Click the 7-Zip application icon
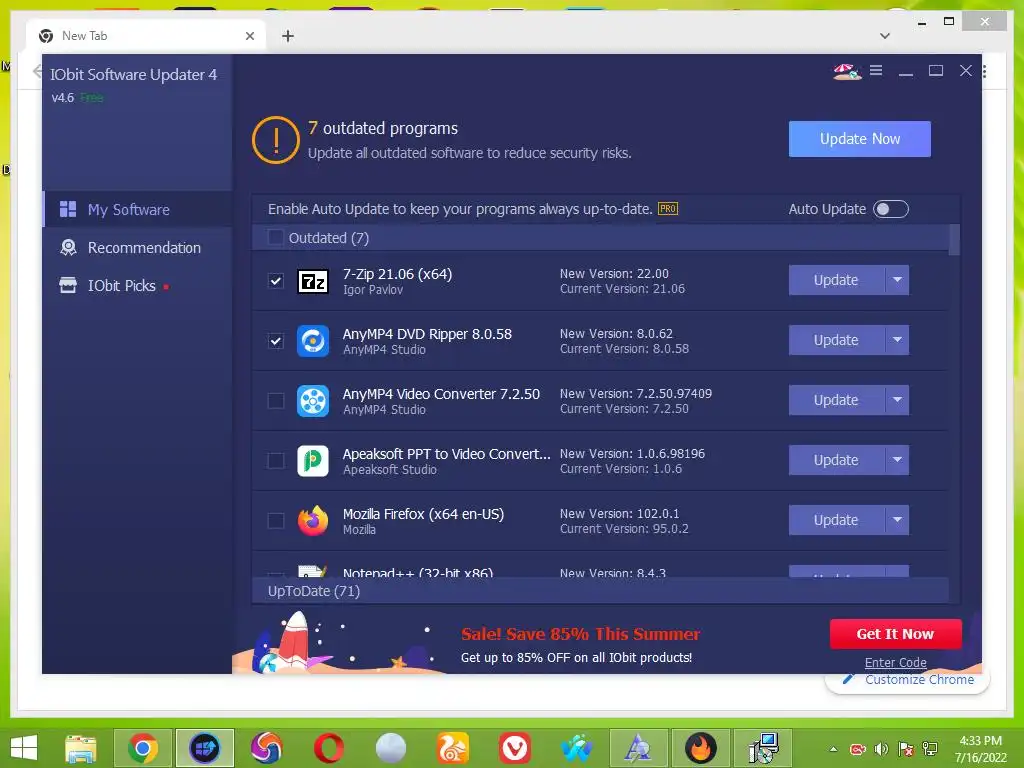1024x768 pixels. pyautogui.click(x=313, y=281)
